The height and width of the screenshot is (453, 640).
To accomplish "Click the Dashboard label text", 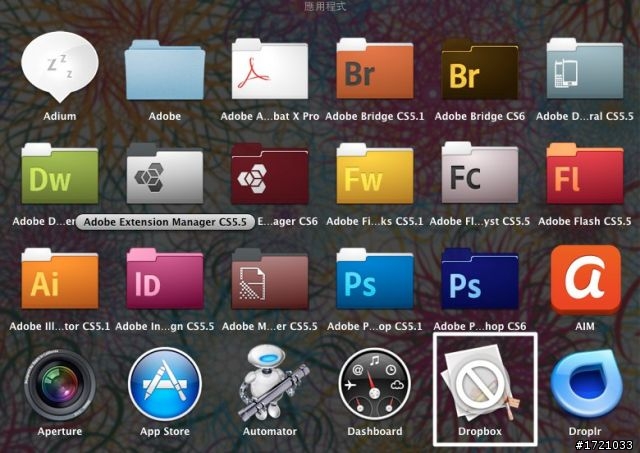I will (375, 431).
